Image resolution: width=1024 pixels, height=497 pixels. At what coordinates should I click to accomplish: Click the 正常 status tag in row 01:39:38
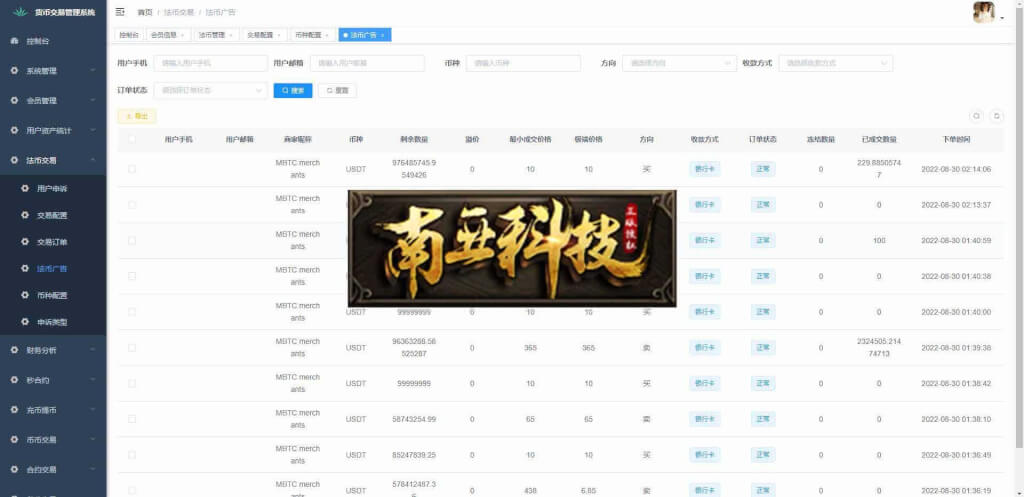click(763, 347)
